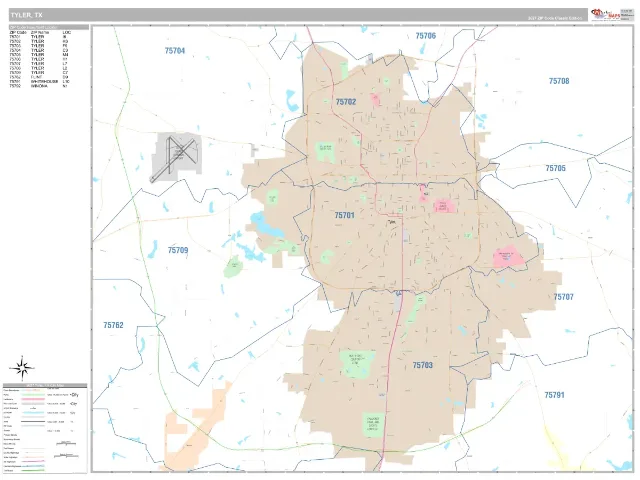640x480 pixels.
Task: Click the edition text in title bar
Action: (x=555, y=18)
